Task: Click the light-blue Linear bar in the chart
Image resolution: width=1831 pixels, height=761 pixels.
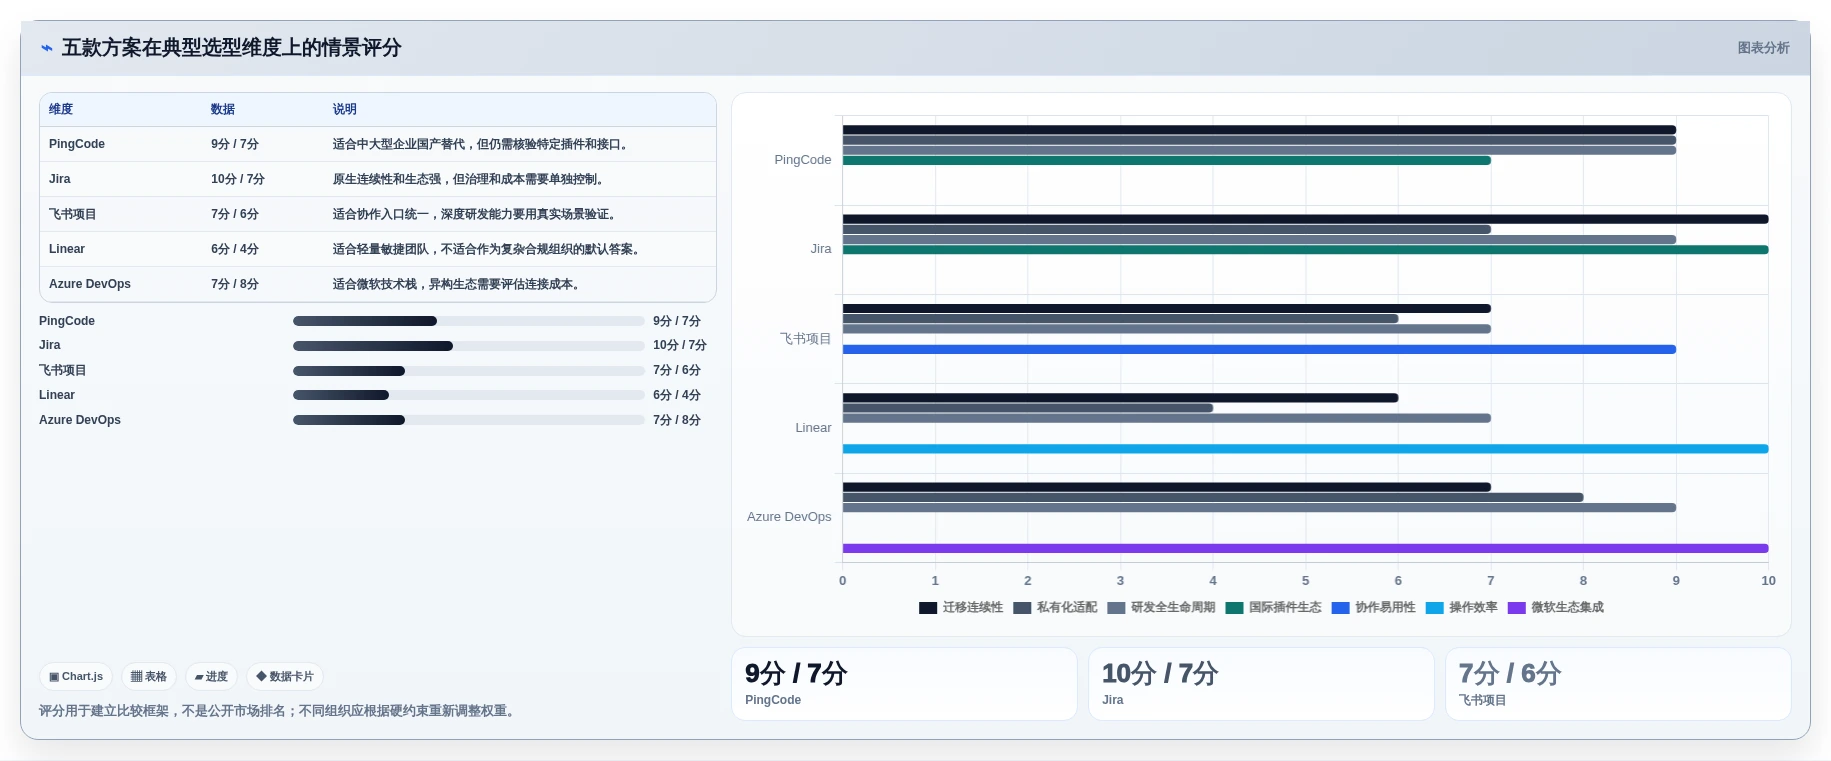Action: click(1305, 449)
